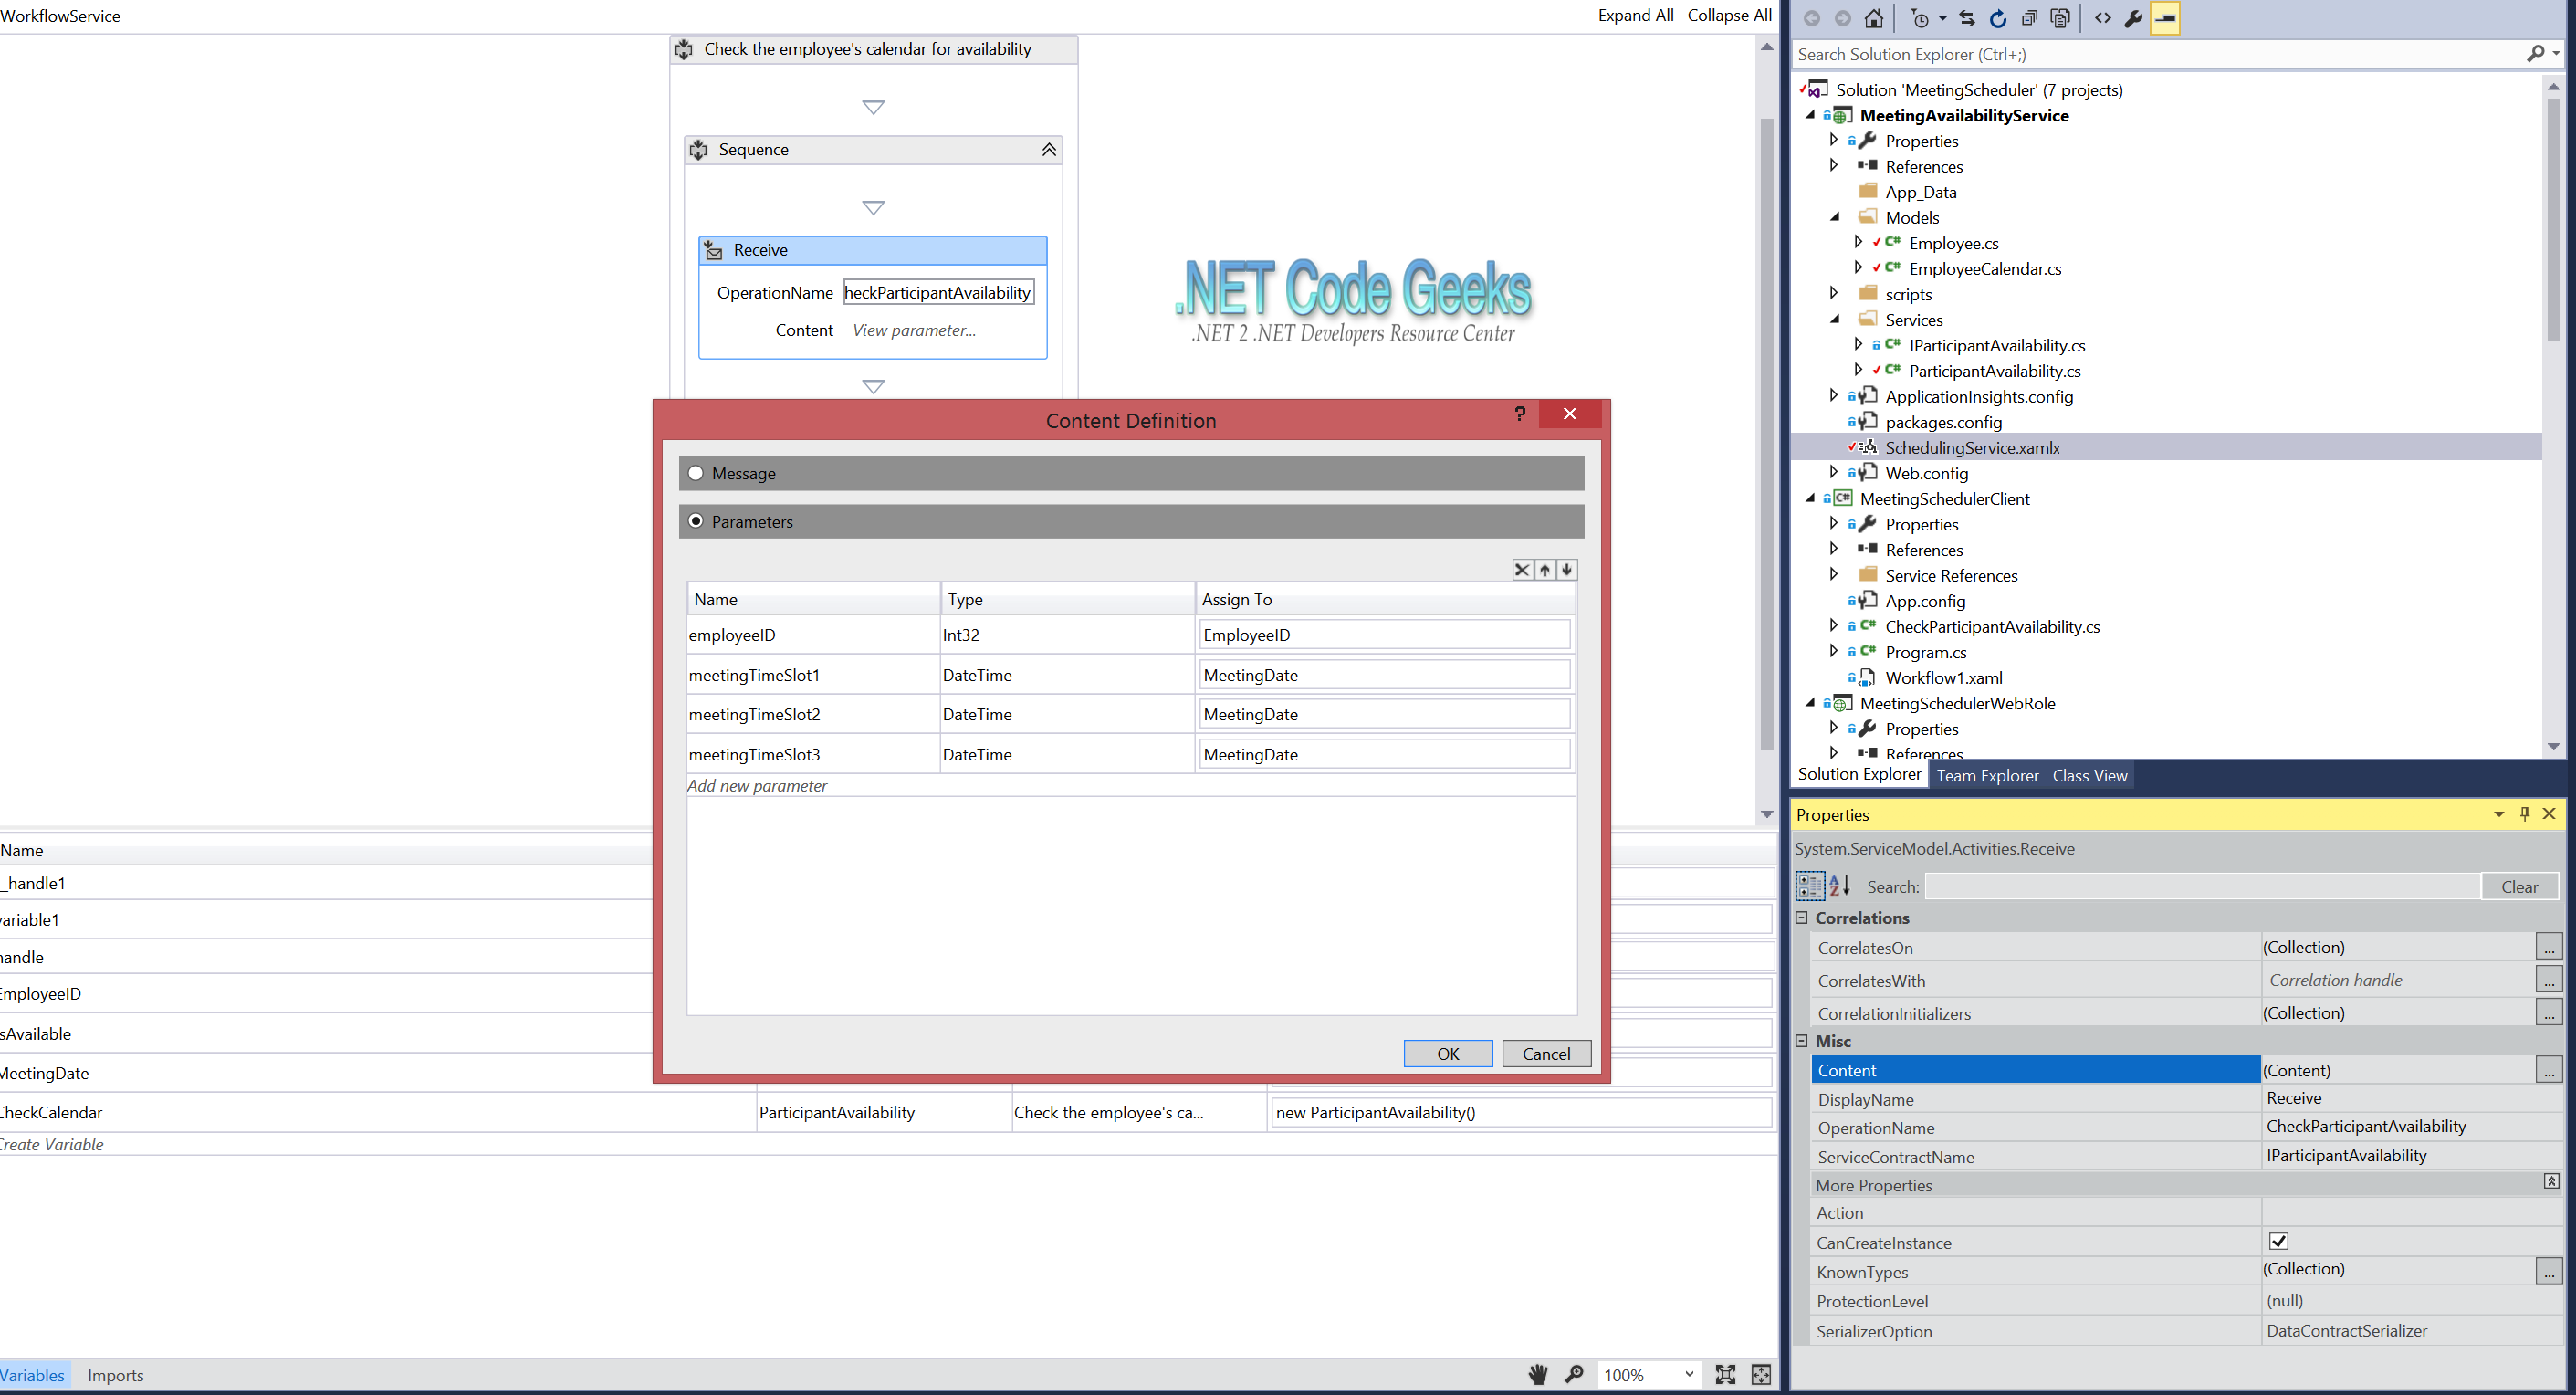Toggle the CanCreateInstance checkbox
Image resolution: width=2576 pixels, height=1395 pixels.
pos(2278,1241)
